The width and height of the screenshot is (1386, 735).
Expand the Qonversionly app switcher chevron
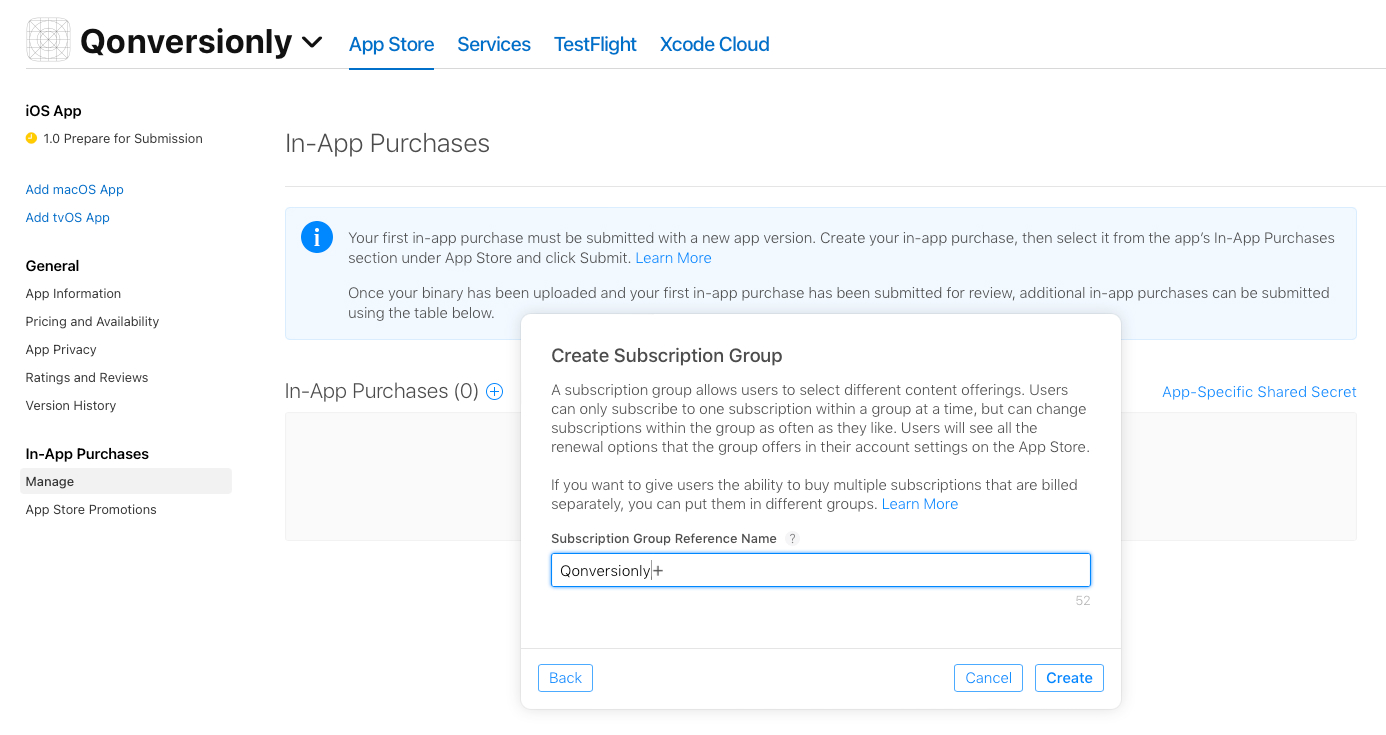(x=312, y=42)
